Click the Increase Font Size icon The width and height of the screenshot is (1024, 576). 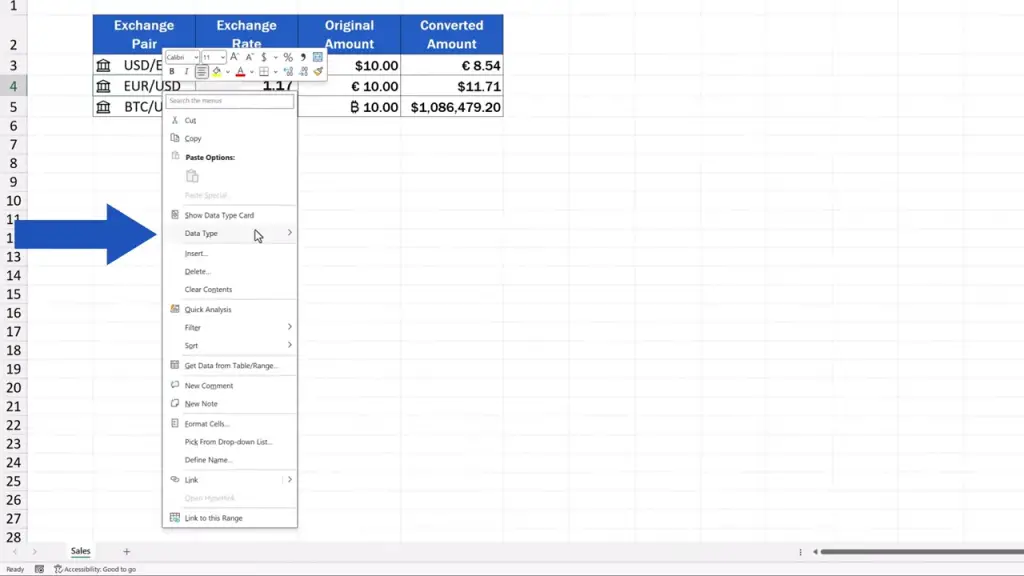(x=235, y=57)
